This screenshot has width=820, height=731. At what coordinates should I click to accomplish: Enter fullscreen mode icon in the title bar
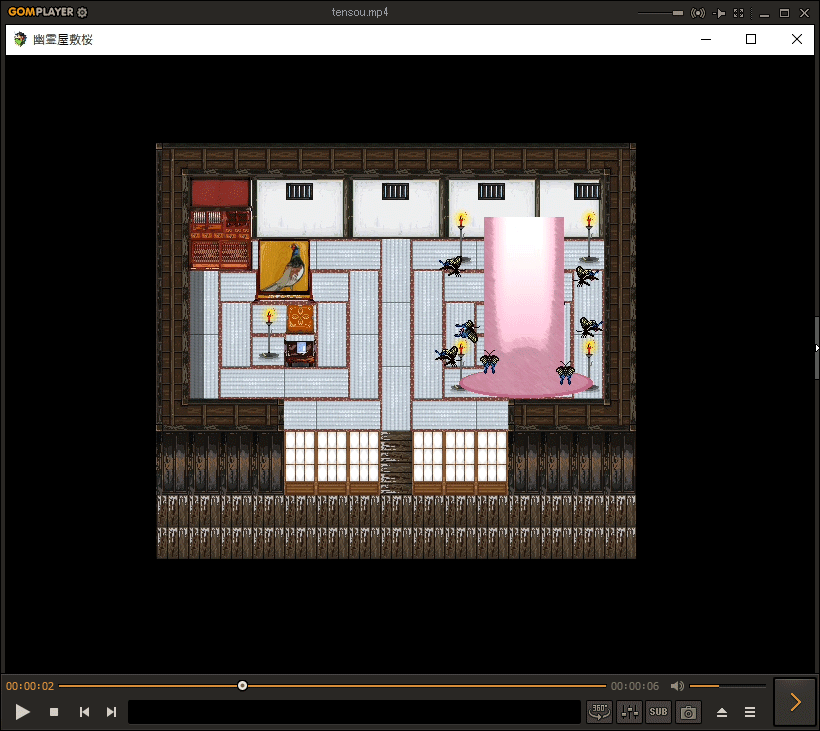pyautogui.click(x=738, y=13)
